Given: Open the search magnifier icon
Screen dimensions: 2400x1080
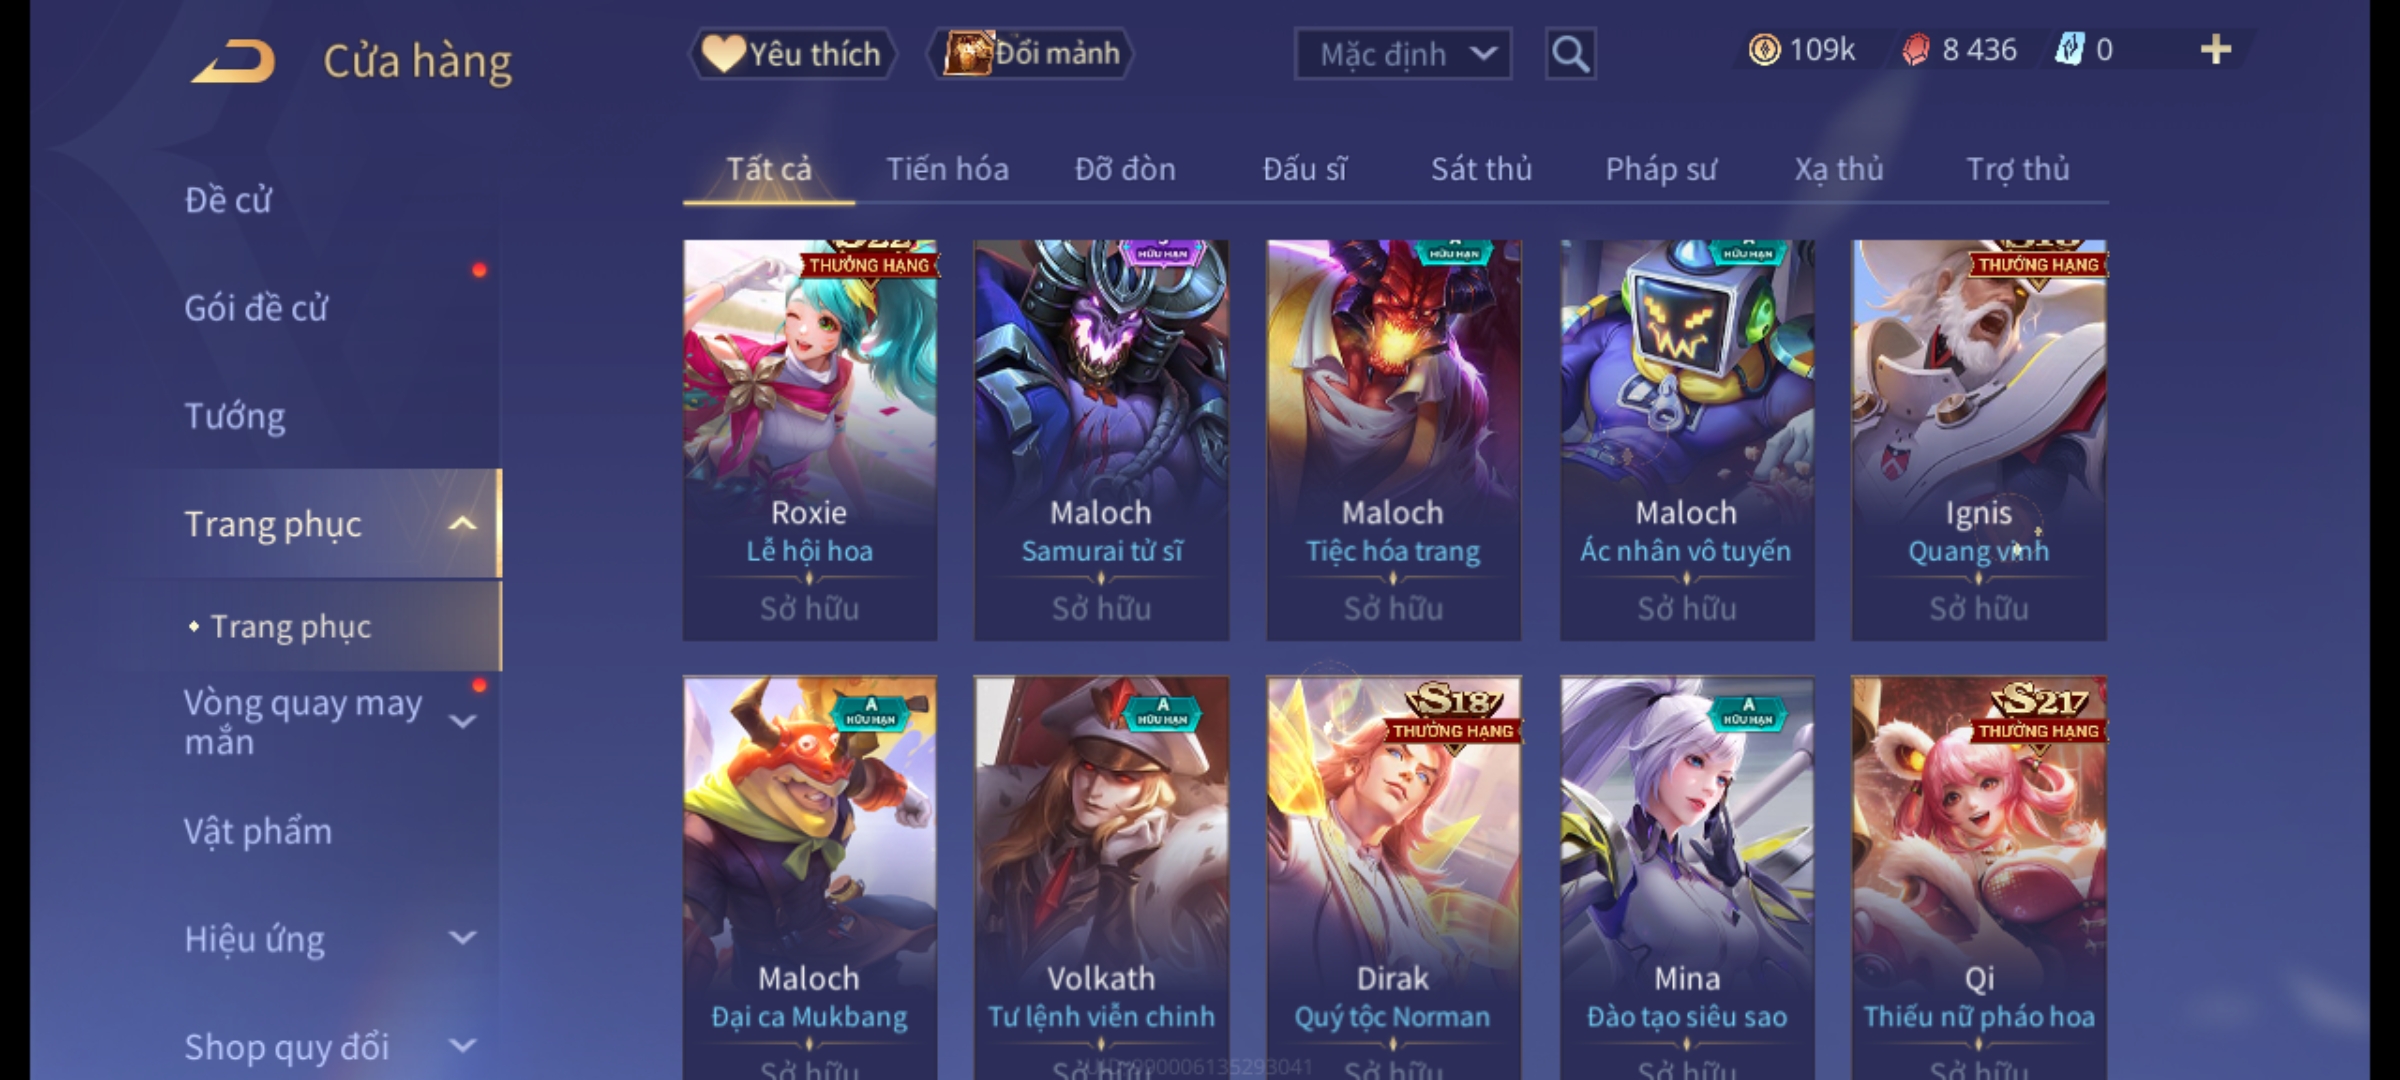Looking at the screenshot, I should [1570, 54].
